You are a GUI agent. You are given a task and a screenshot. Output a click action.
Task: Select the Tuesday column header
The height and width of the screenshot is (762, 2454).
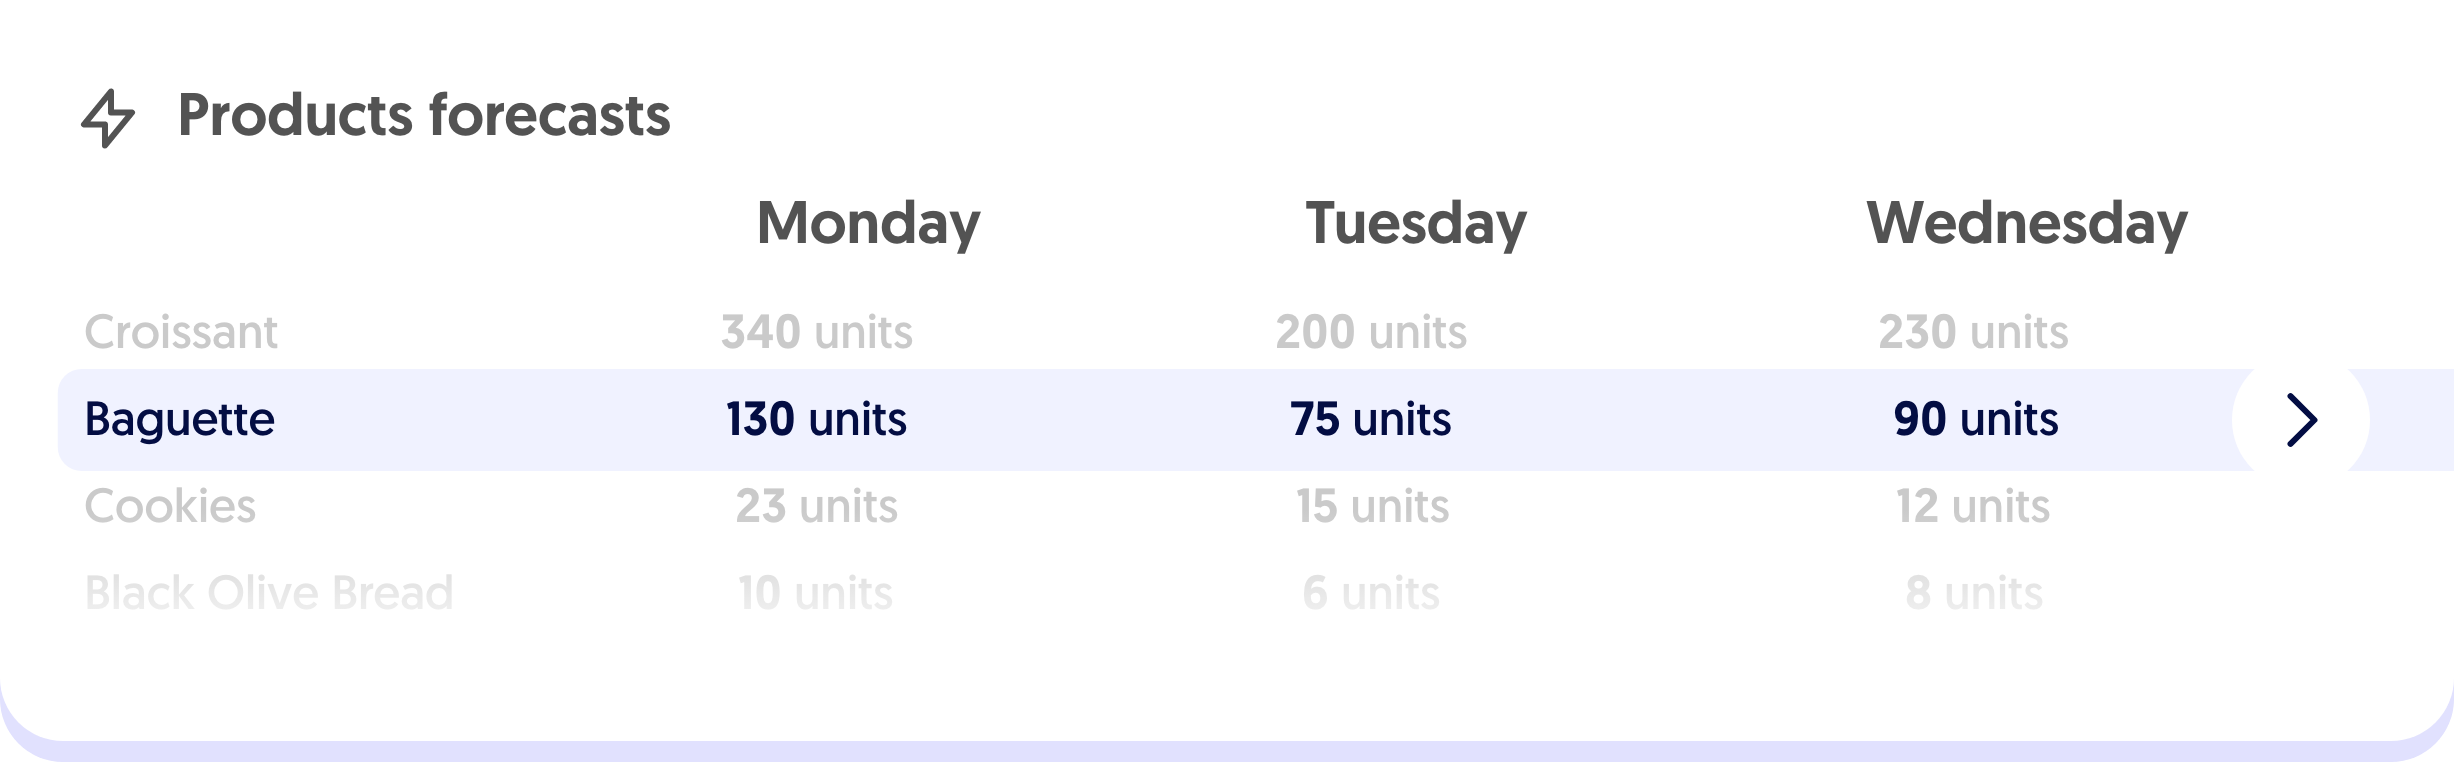coord(1416,224)
